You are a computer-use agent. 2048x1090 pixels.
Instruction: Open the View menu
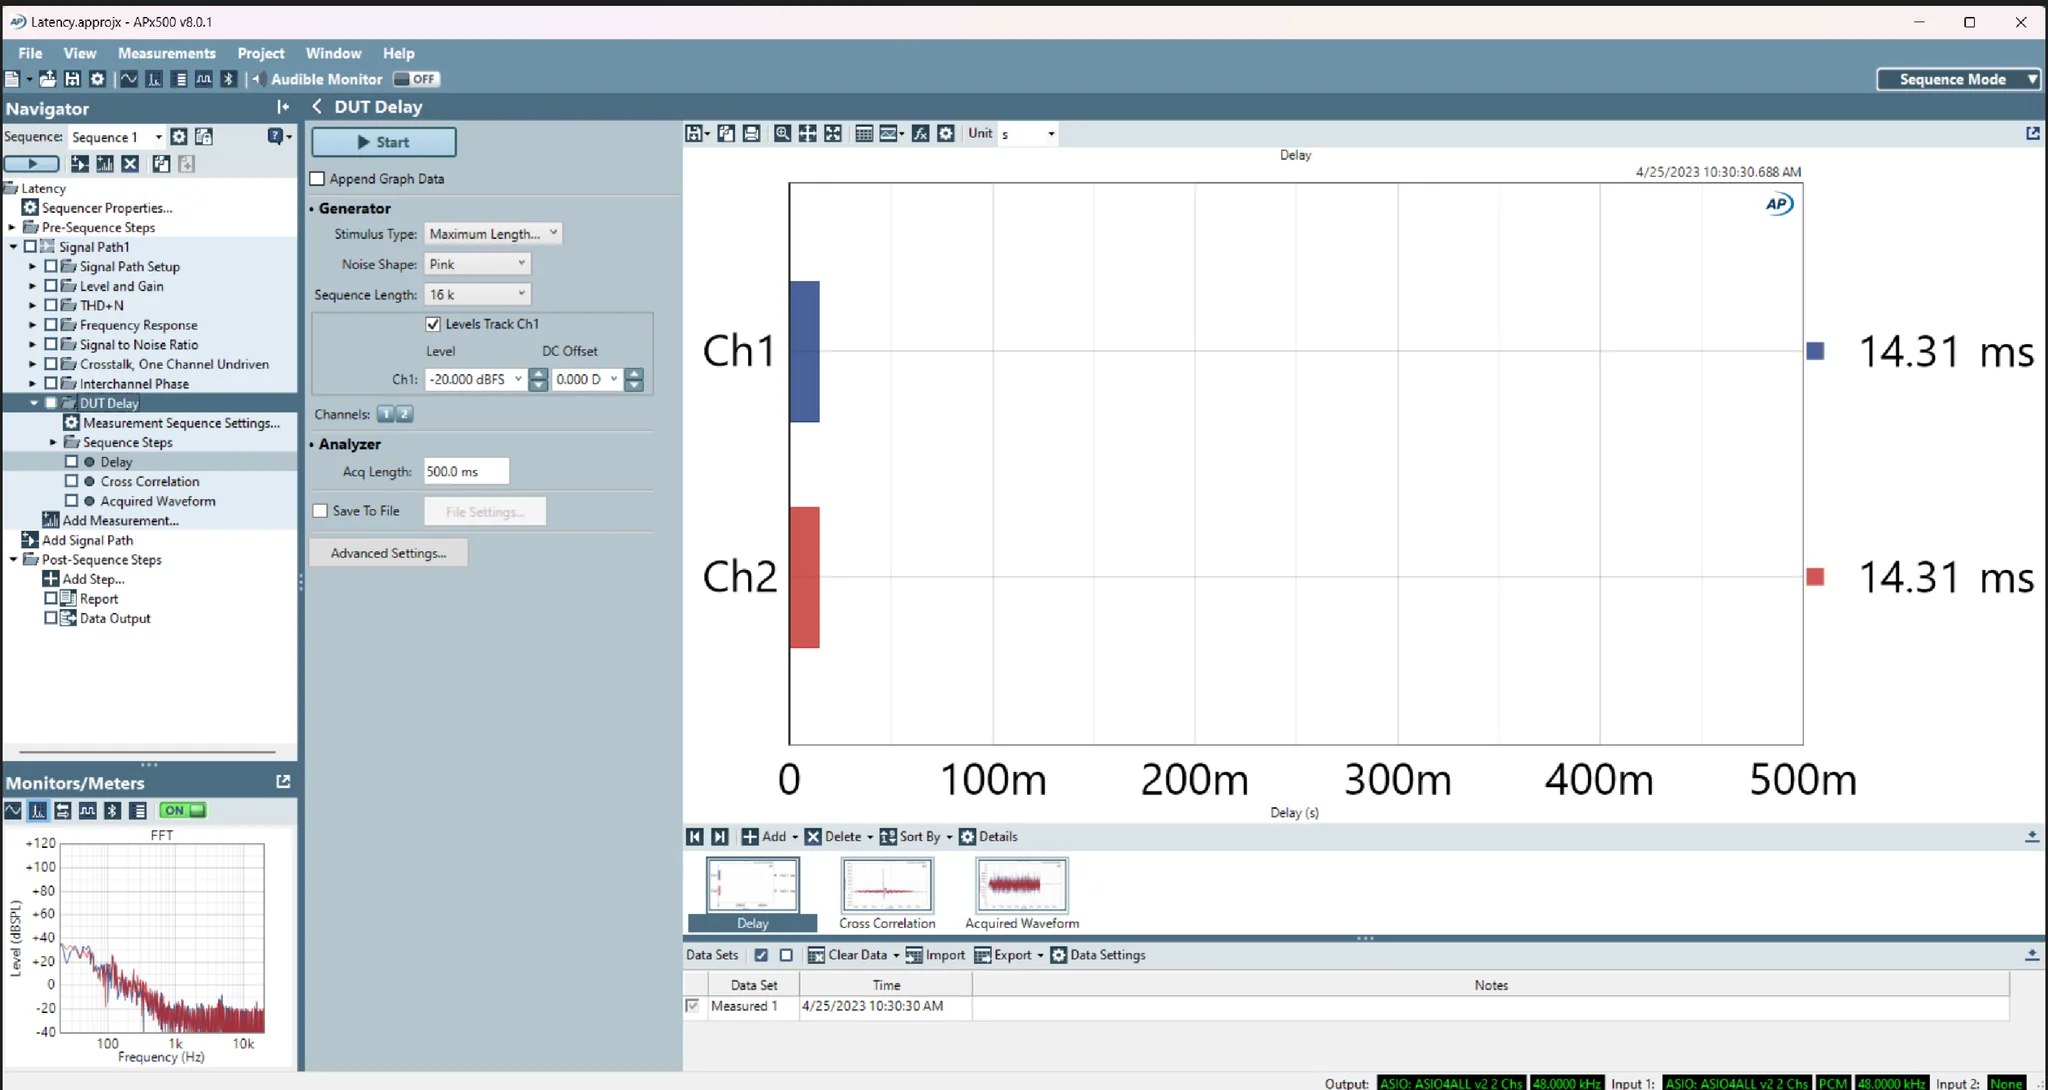click(x=80, y=53)
